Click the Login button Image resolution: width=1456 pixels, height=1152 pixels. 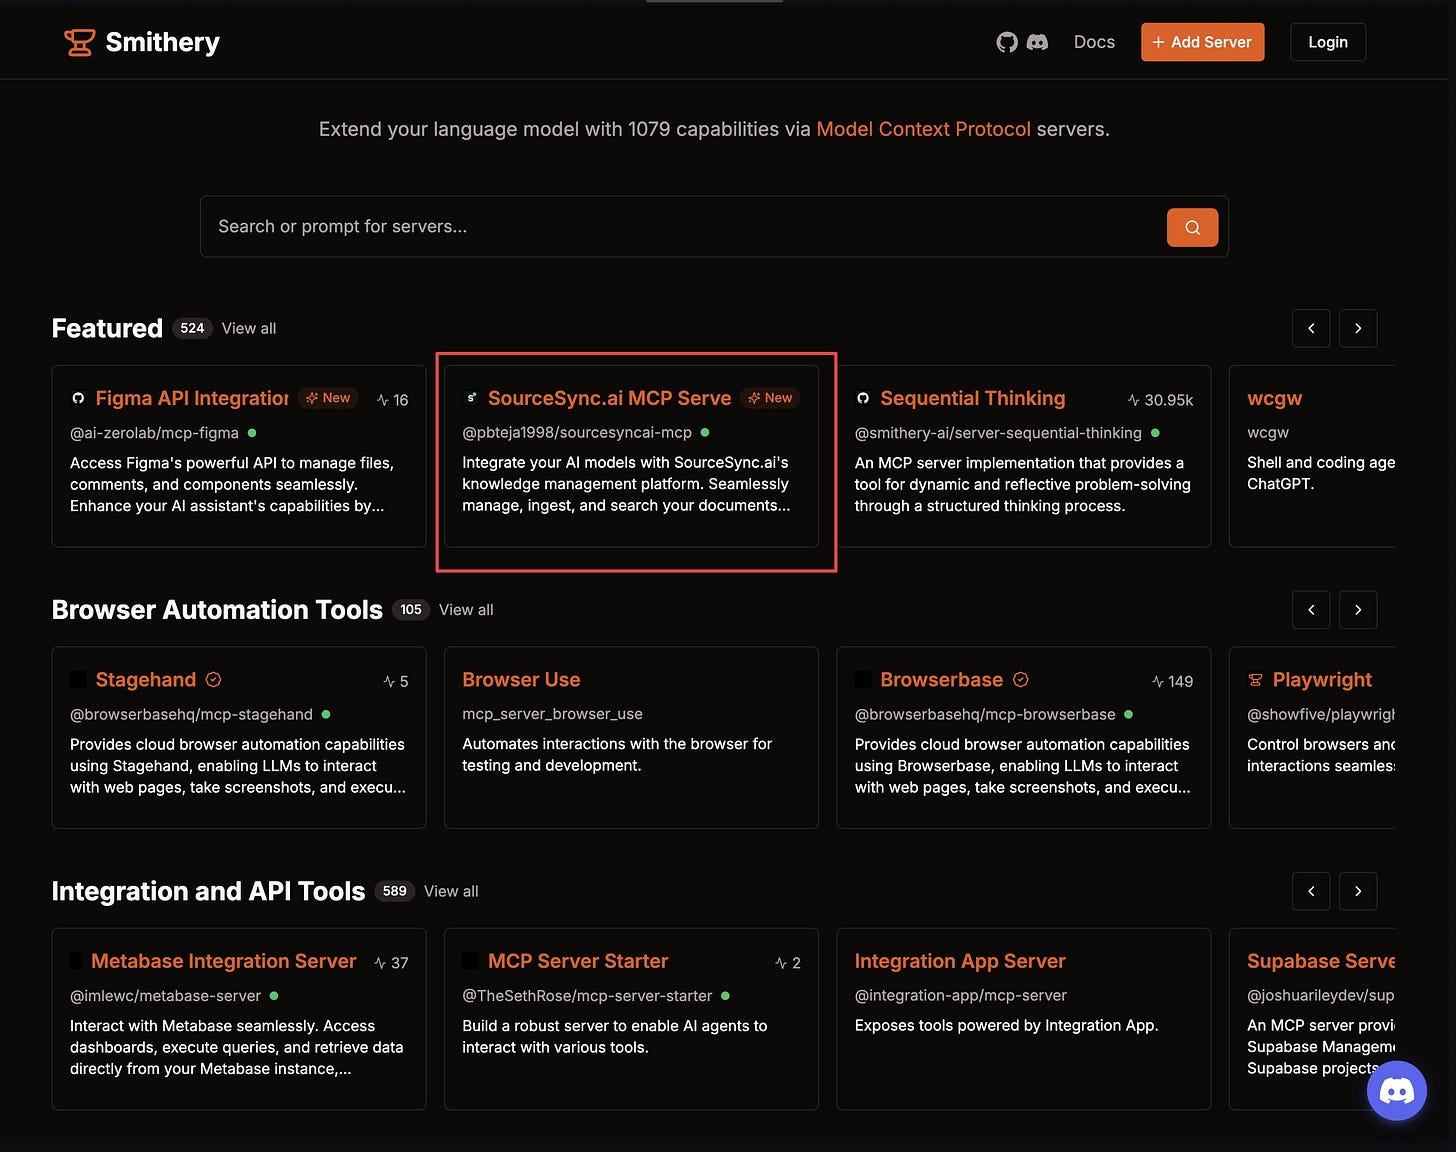[1328, 42]
